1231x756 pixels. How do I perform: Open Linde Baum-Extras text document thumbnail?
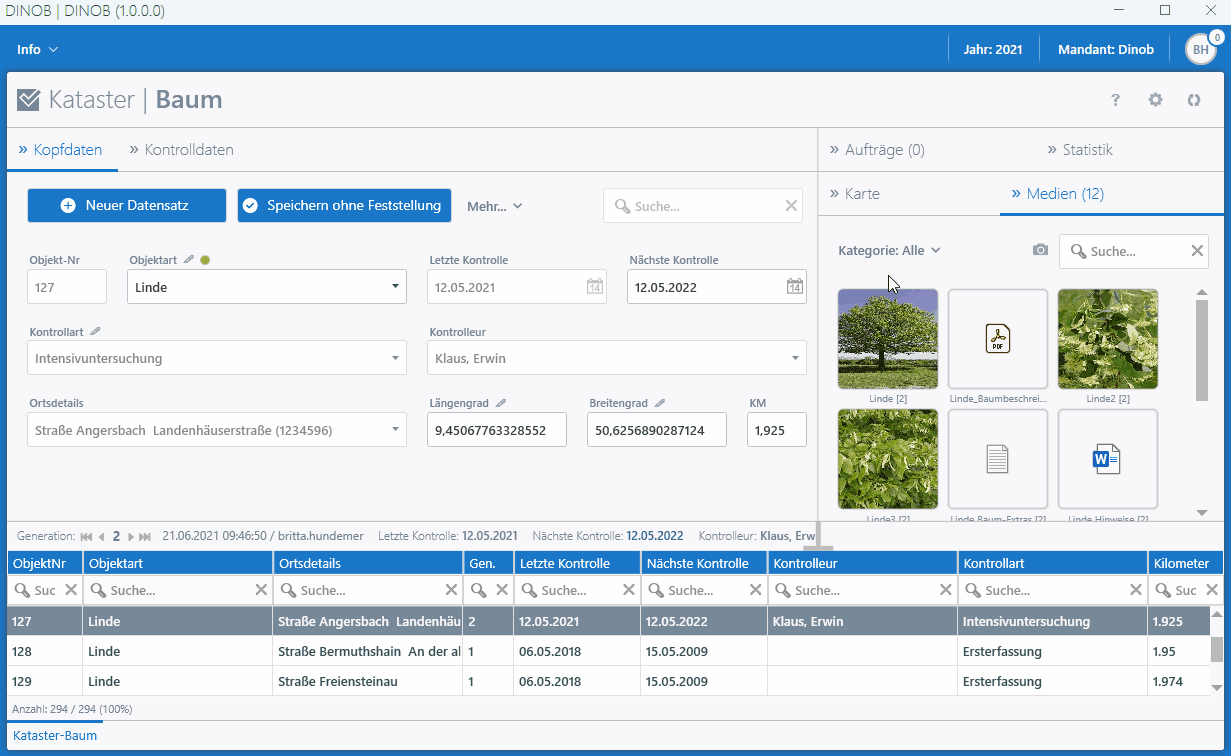click(x=998, y=459)
